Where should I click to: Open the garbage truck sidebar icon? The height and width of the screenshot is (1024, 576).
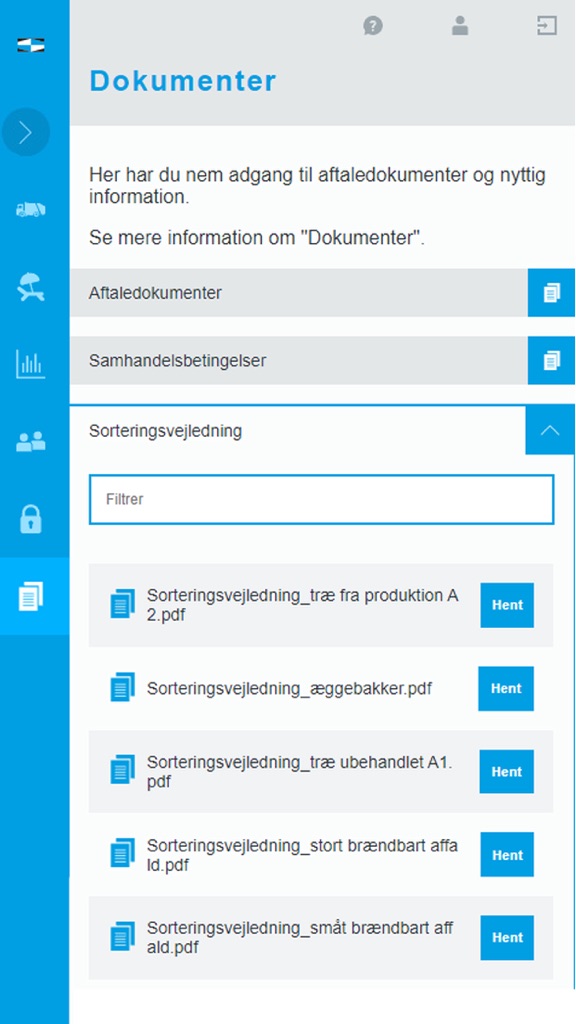pyautogui.click(x=31, y=209)
